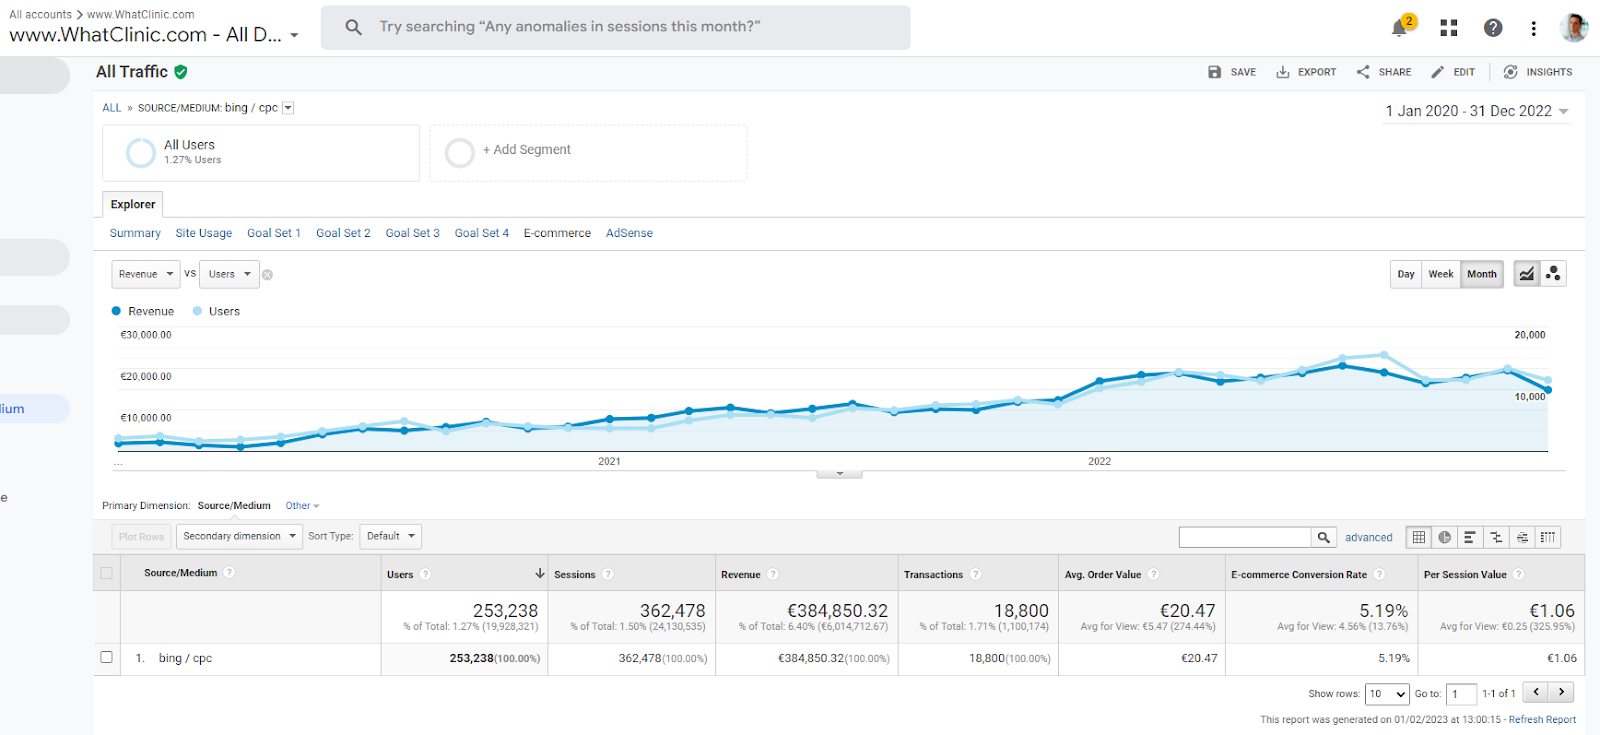1600x735 pixels.
Task: Open the Goal Set 1 tab
Action: (274, 233)
